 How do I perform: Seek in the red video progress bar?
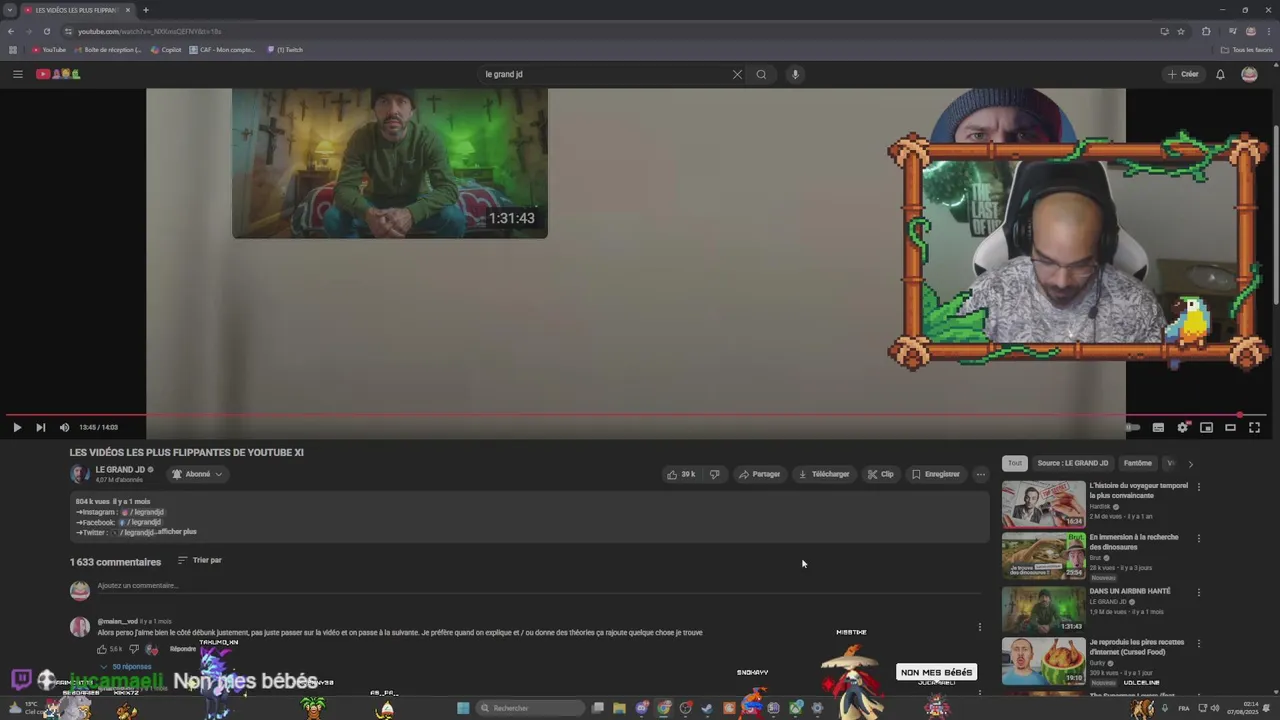636,414
